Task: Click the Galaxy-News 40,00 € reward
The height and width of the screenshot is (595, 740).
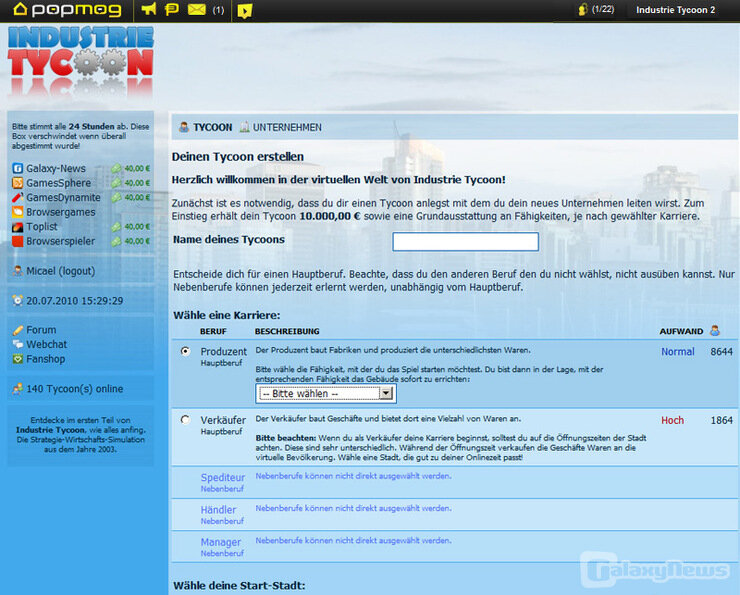Action: 131,168
